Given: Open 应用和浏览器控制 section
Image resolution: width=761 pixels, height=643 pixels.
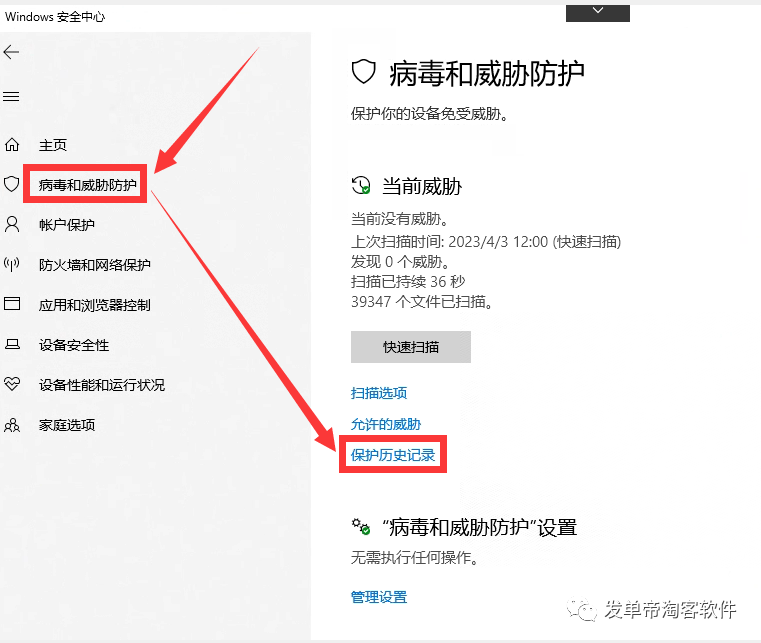Looking at the screenshot, I should (x=95, y=305).
